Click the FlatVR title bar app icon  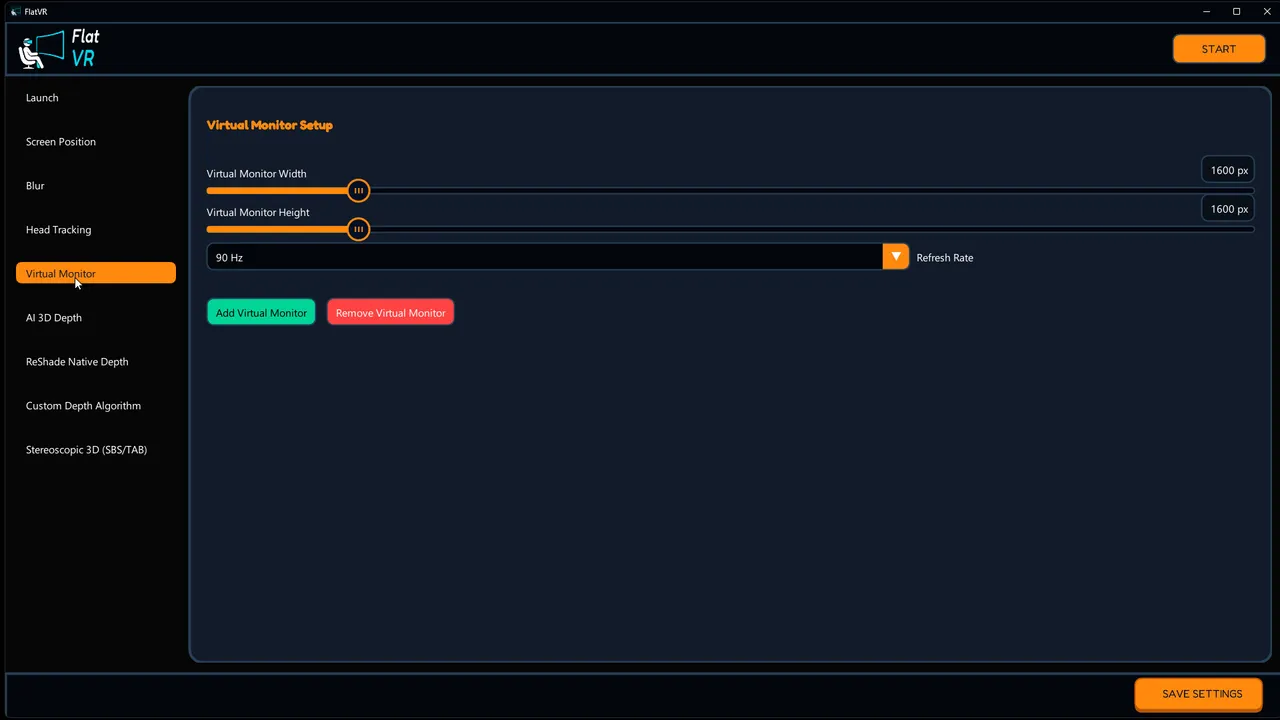(x=15, y=11)
